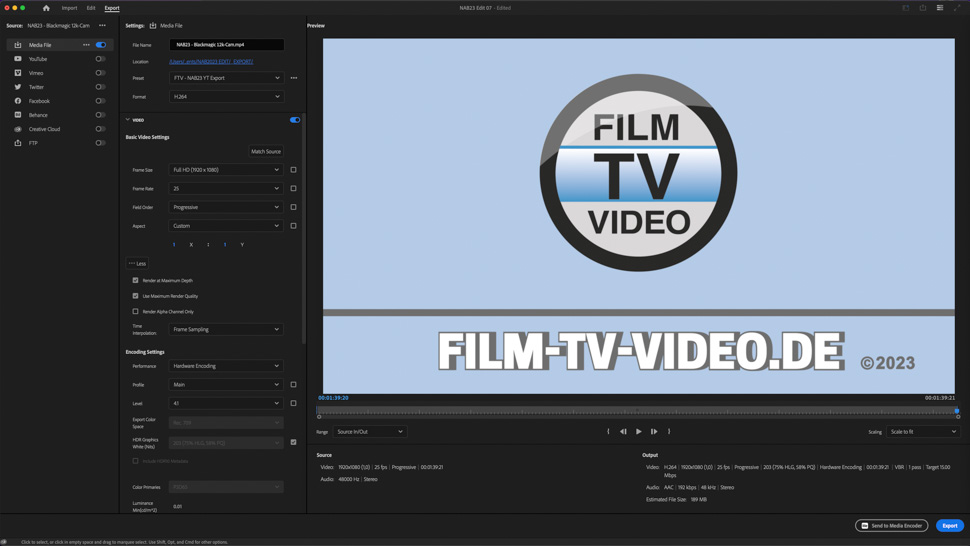This screenshot has height=546, width=970.
Task: Open the Frame Size dropdown
Action: (226, 169)
